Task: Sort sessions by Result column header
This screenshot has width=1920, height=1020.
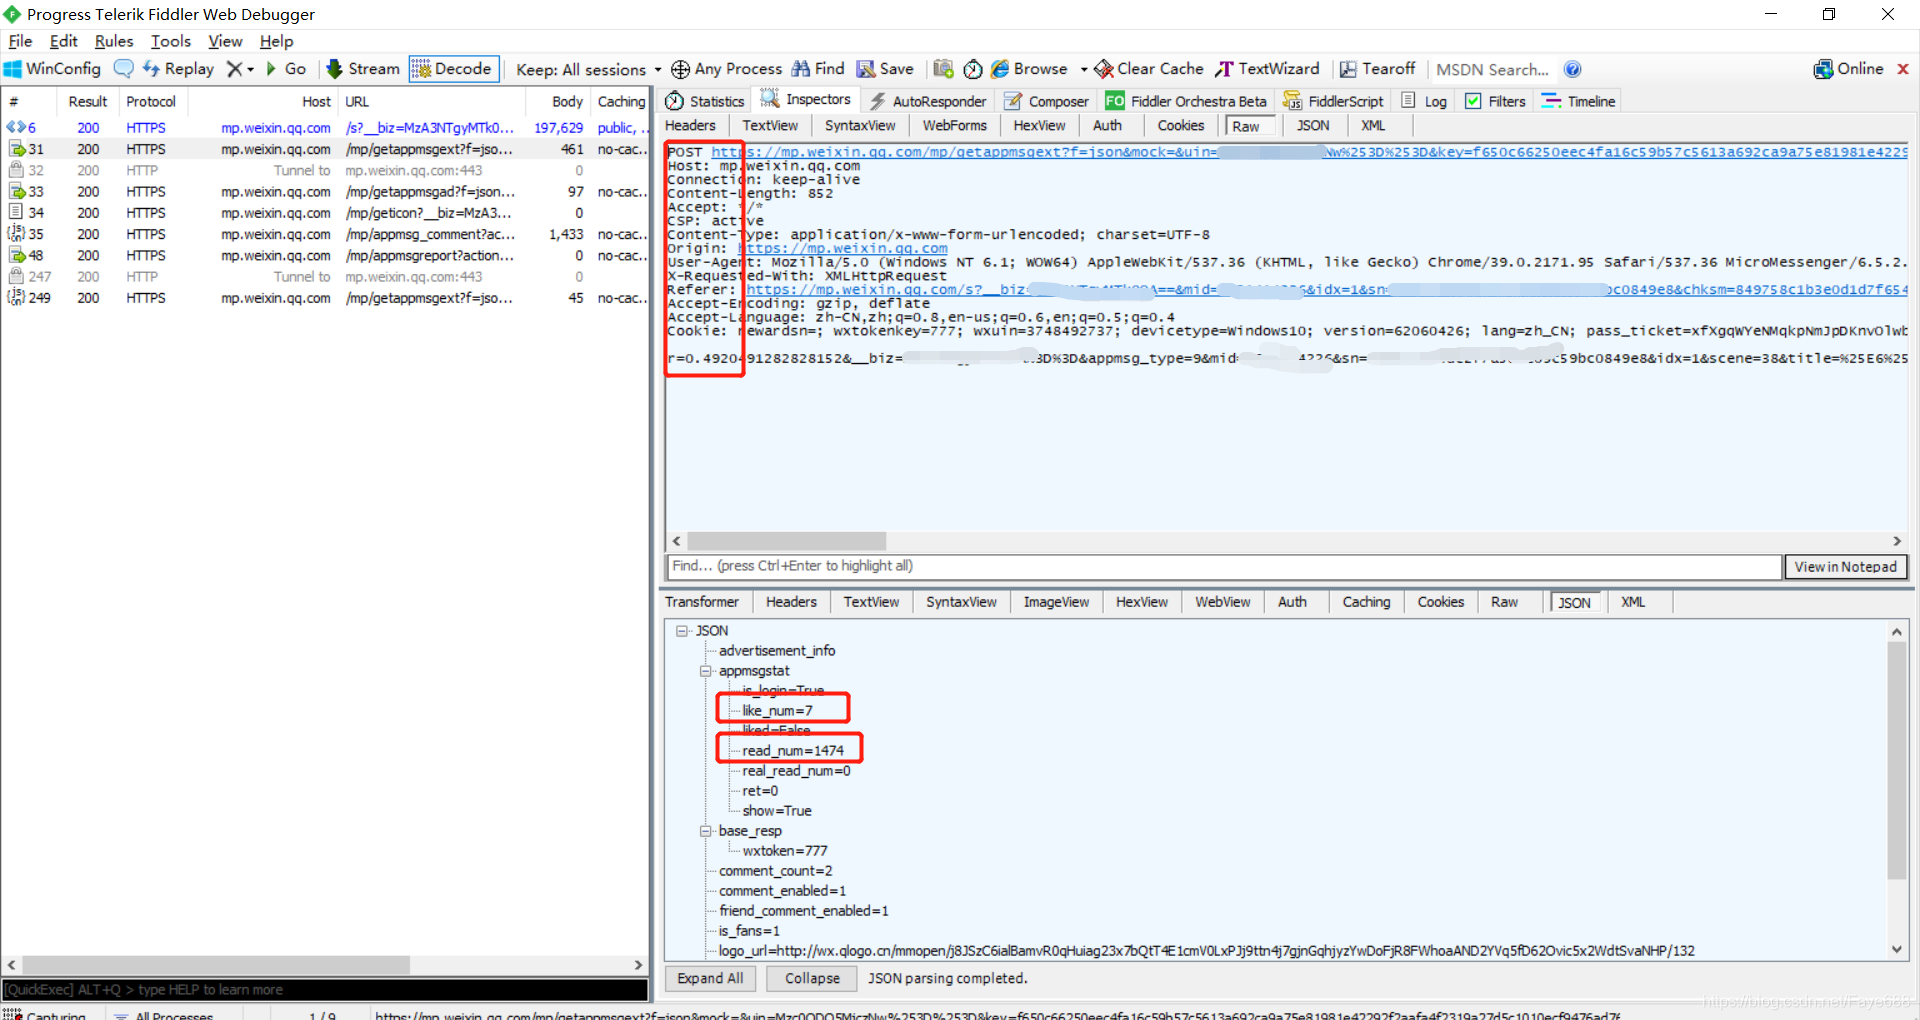Action: pos(88,101)
